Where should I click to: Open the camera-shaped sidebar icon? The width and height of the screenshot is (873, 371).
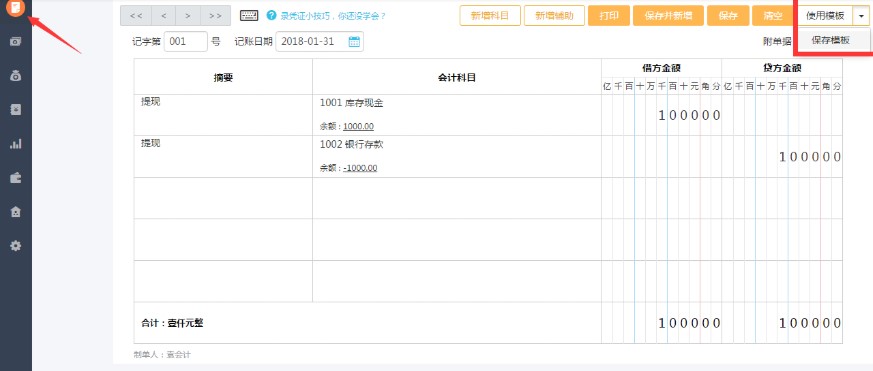click(x=16, y=41)
